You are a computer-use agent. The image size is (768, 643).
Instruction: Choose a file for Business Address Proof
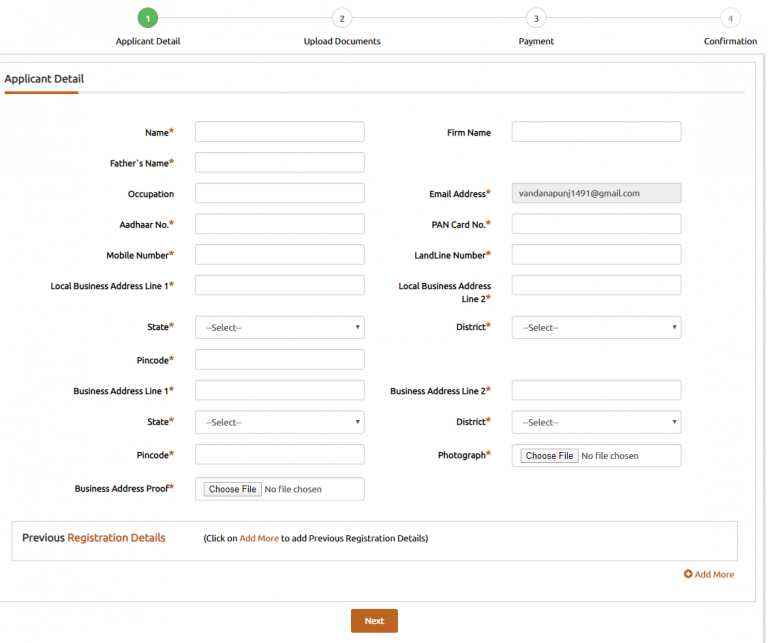click(x=232, y=489)
